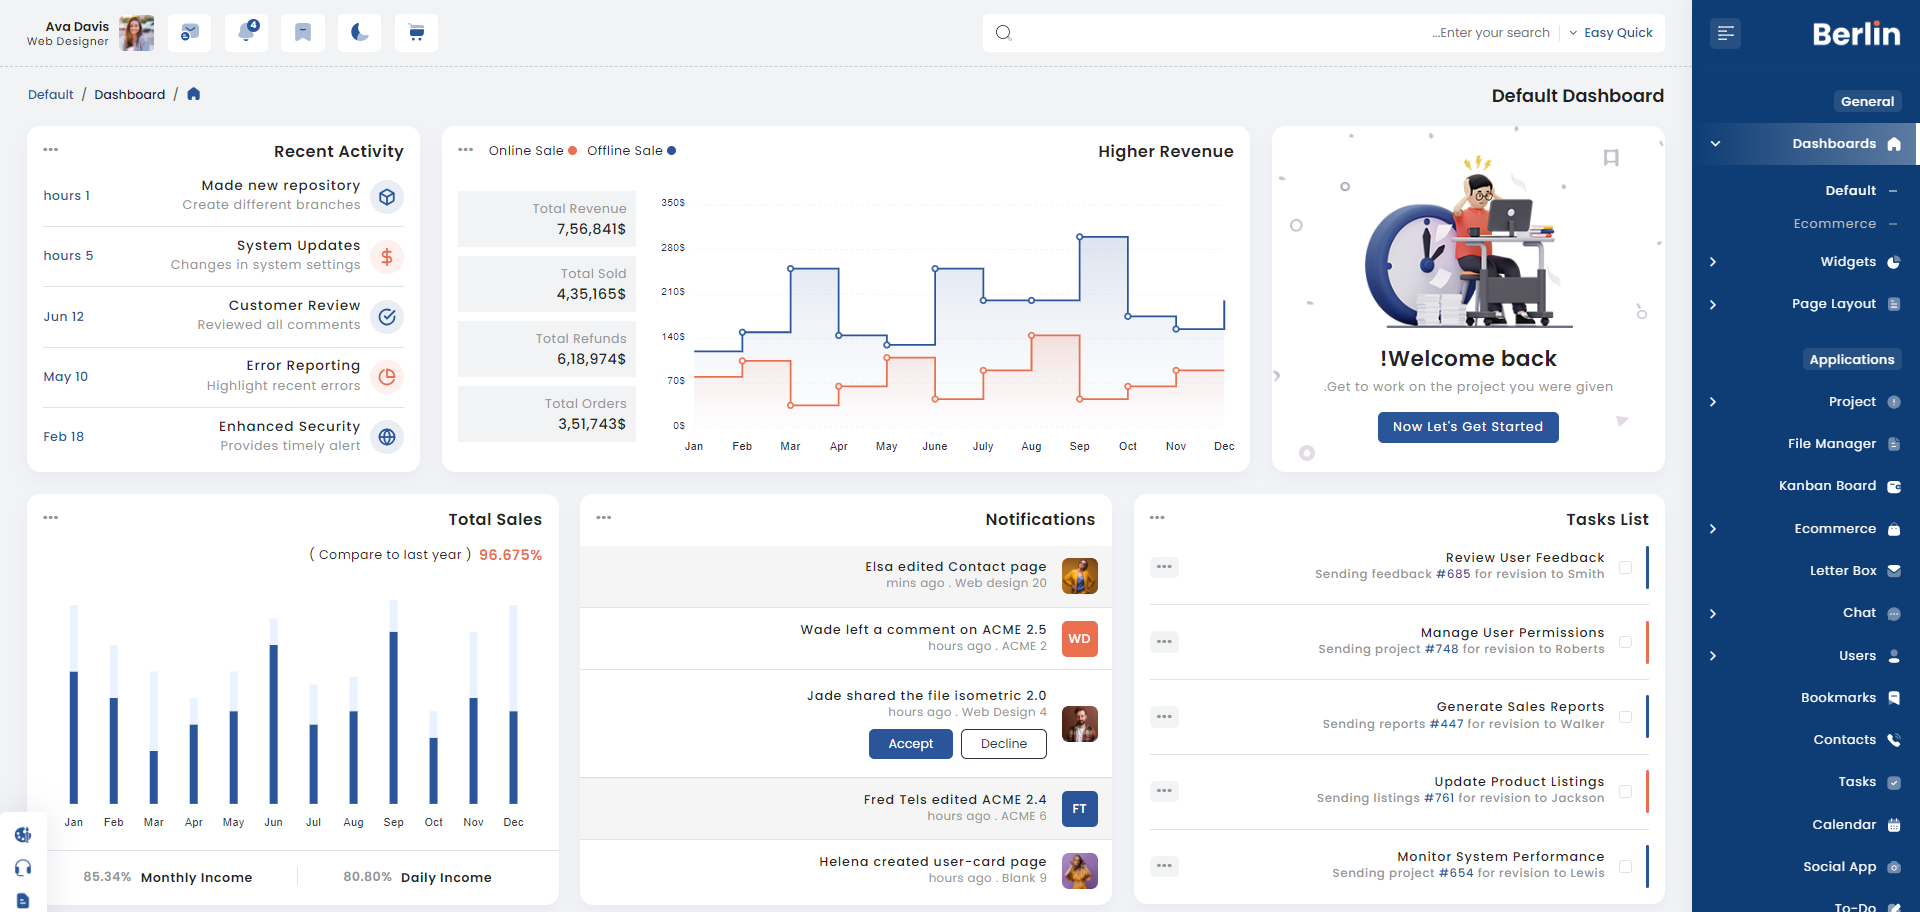Accept Jade's shared file notification

pos(910,744)
